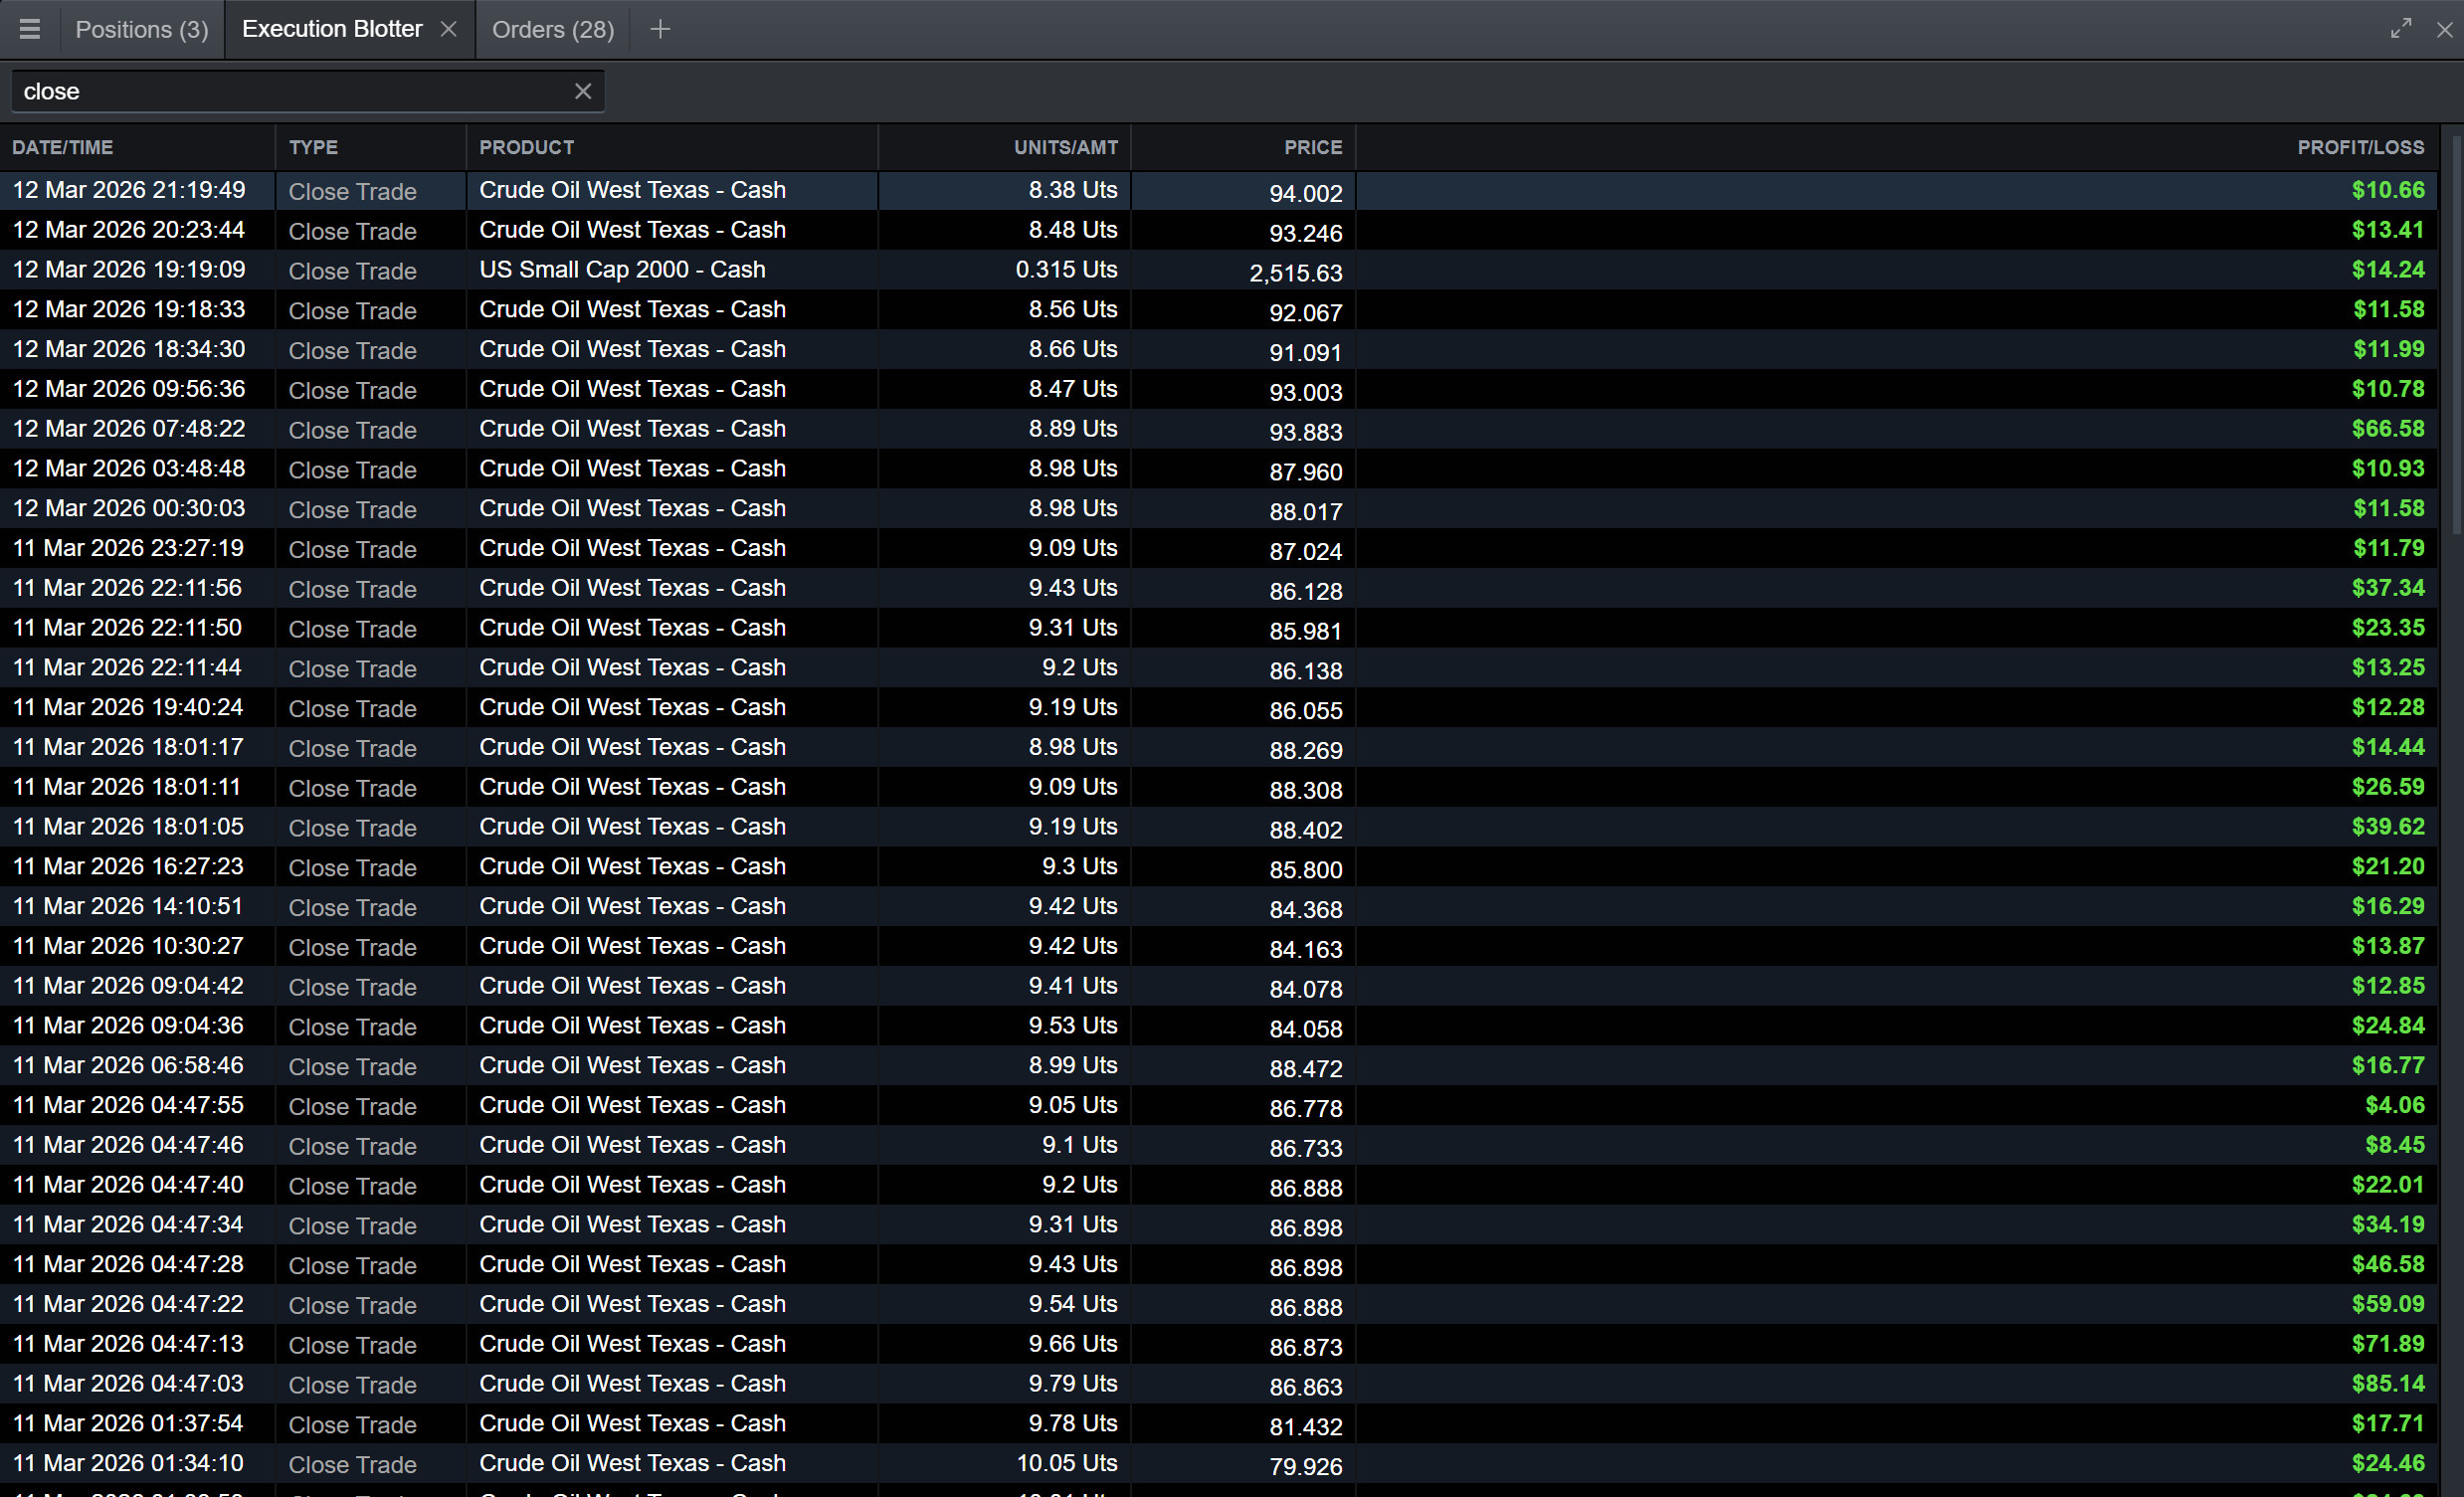This screenshot has width=2464, height=1497.
Task: Click the filter search input field
Action: [290, 91]
